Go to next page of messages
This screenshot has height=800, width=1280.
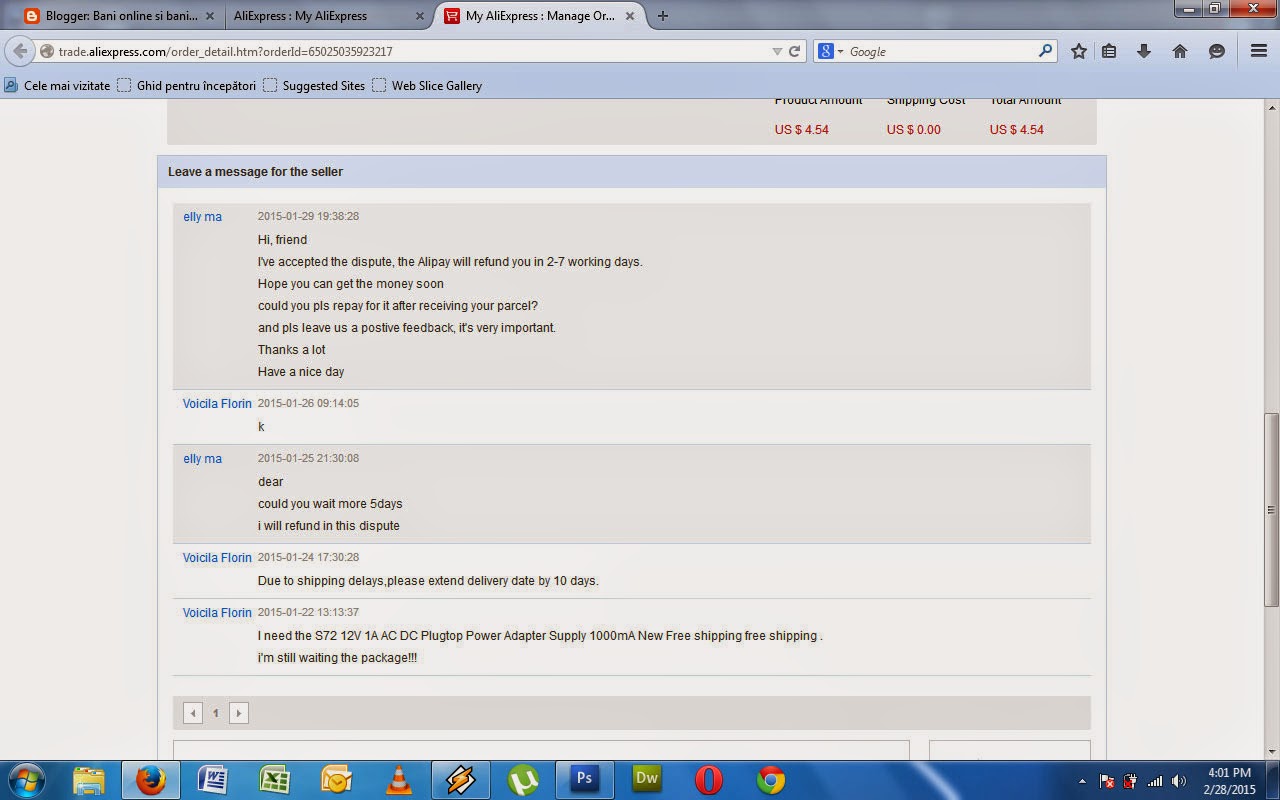[x=238, y=713]
